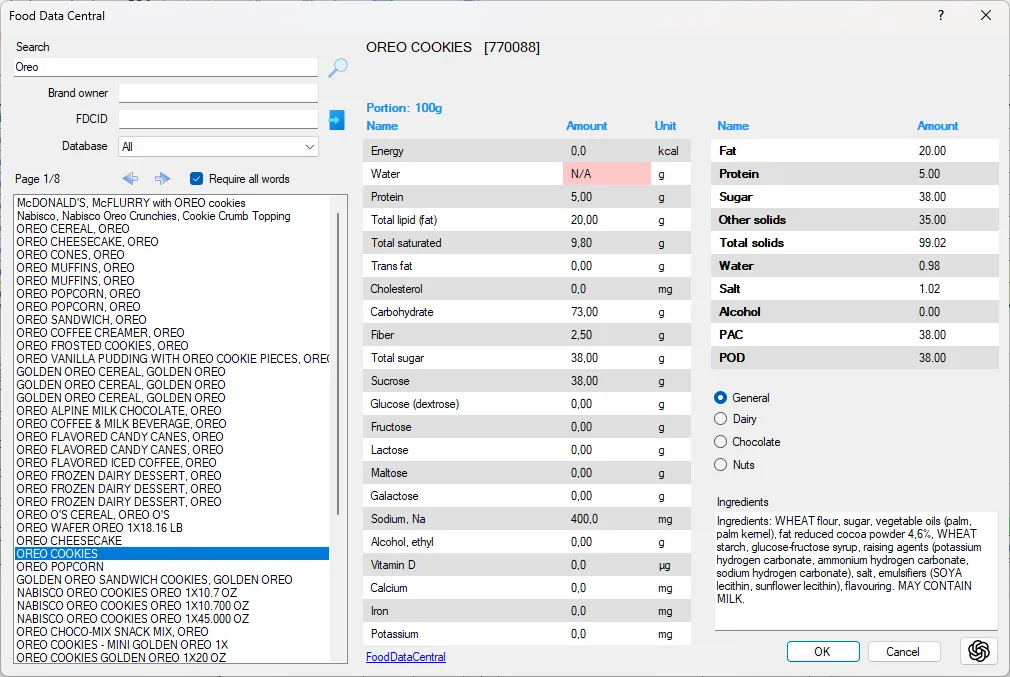Click the Salt value 1.02
Image resolution: width=1010 pixels, height=677 pixels.
tap(929, 289)
